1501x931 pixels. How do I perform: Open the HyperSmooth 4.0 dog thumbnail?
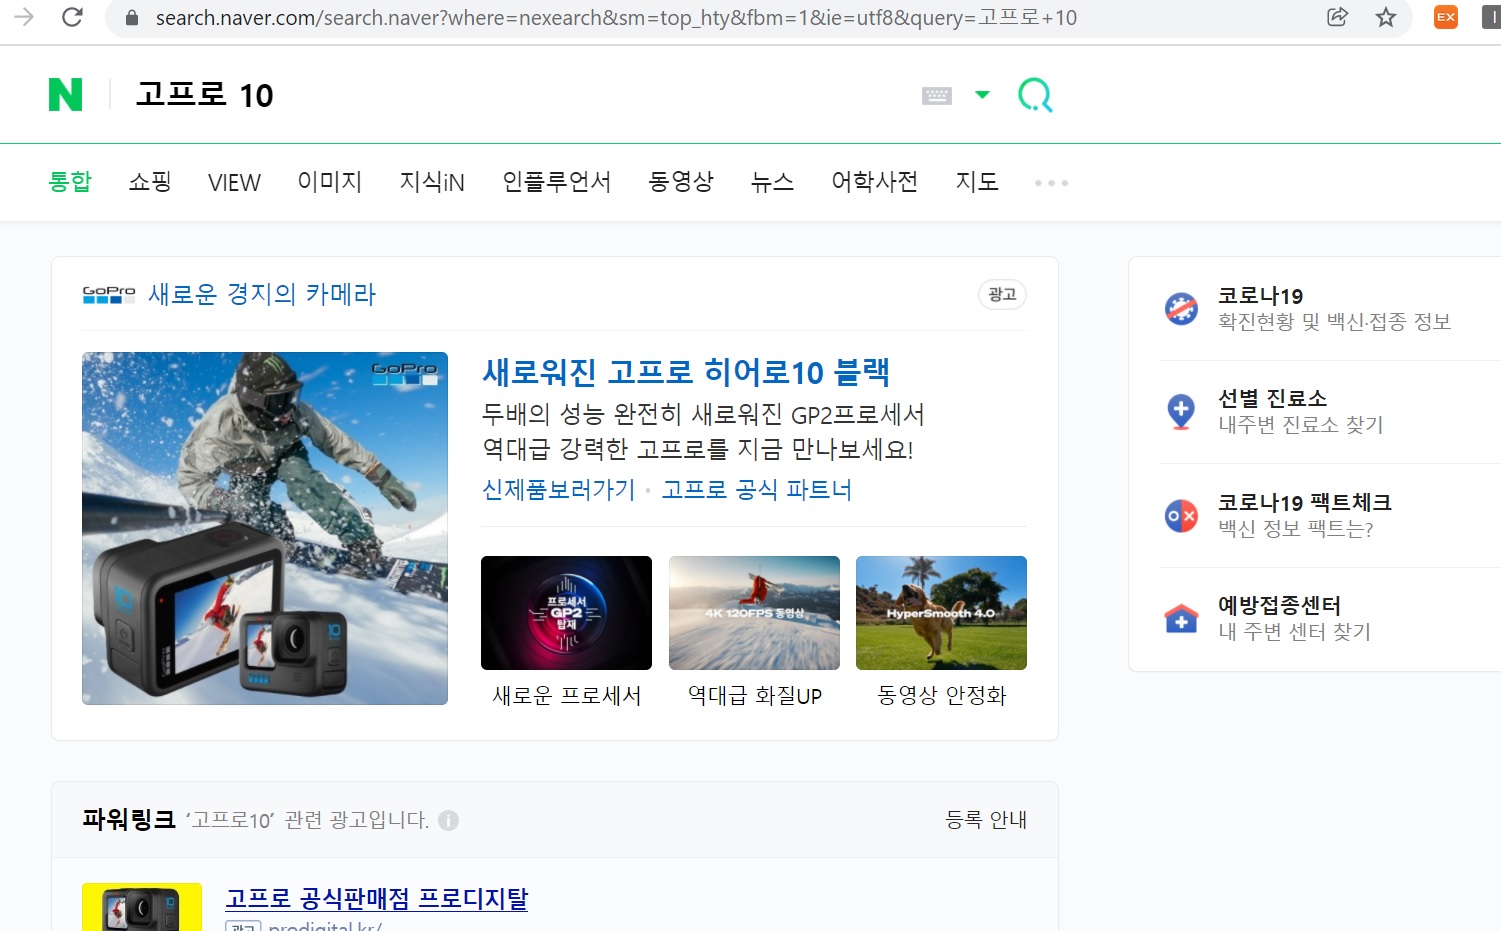941,613
